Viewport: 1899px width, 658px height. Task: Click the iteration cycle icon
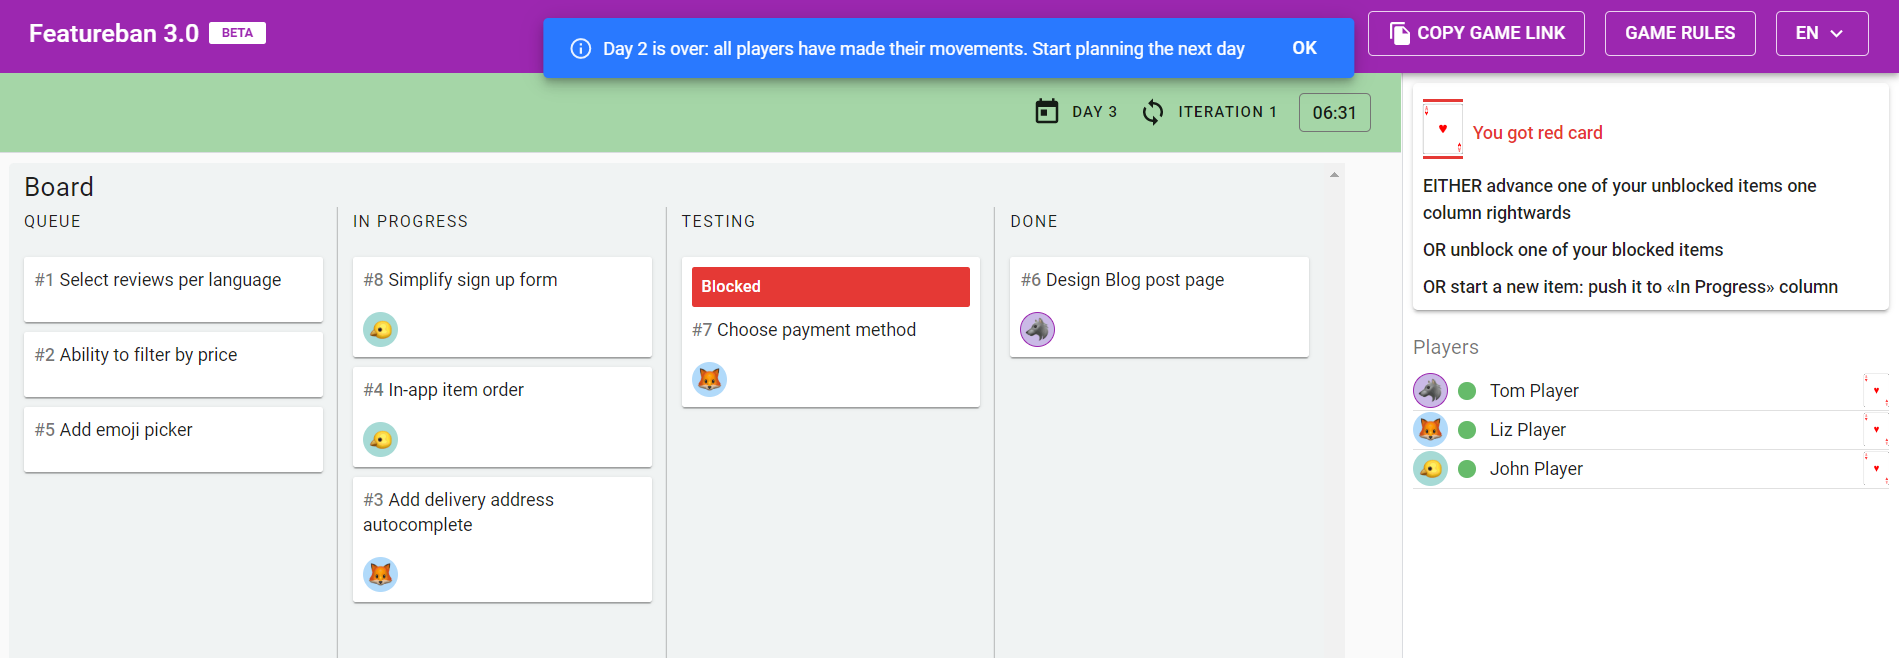pos(1153,111)
